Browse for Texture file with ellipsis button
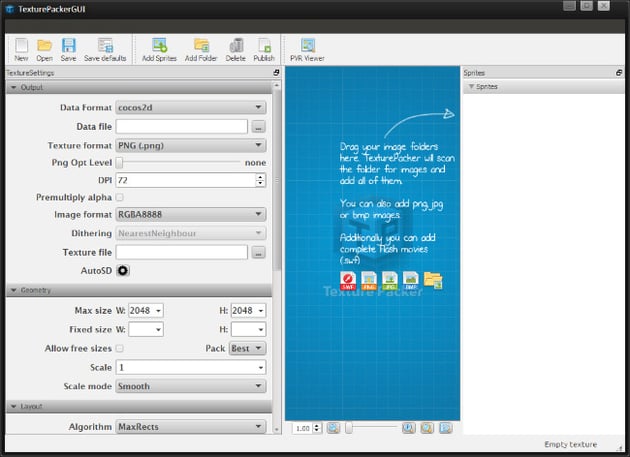 click(x=258, y=252)
